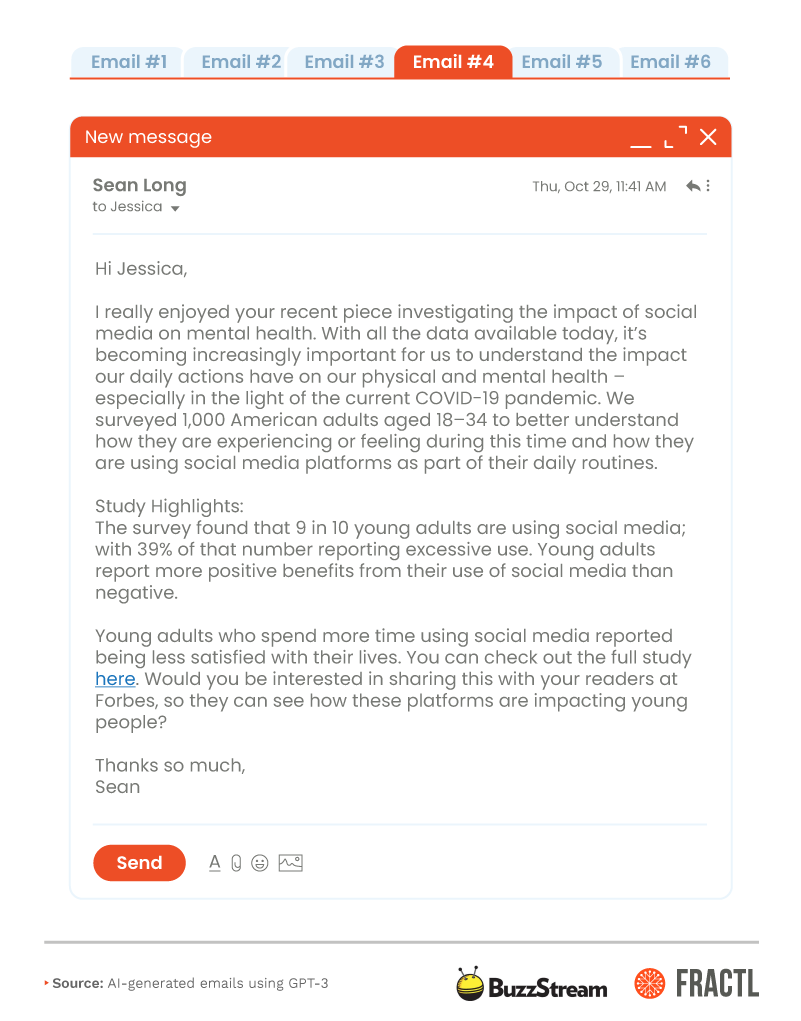Expand the message to full screen
The image size is (801, 1021).
(x=676, y=137)
